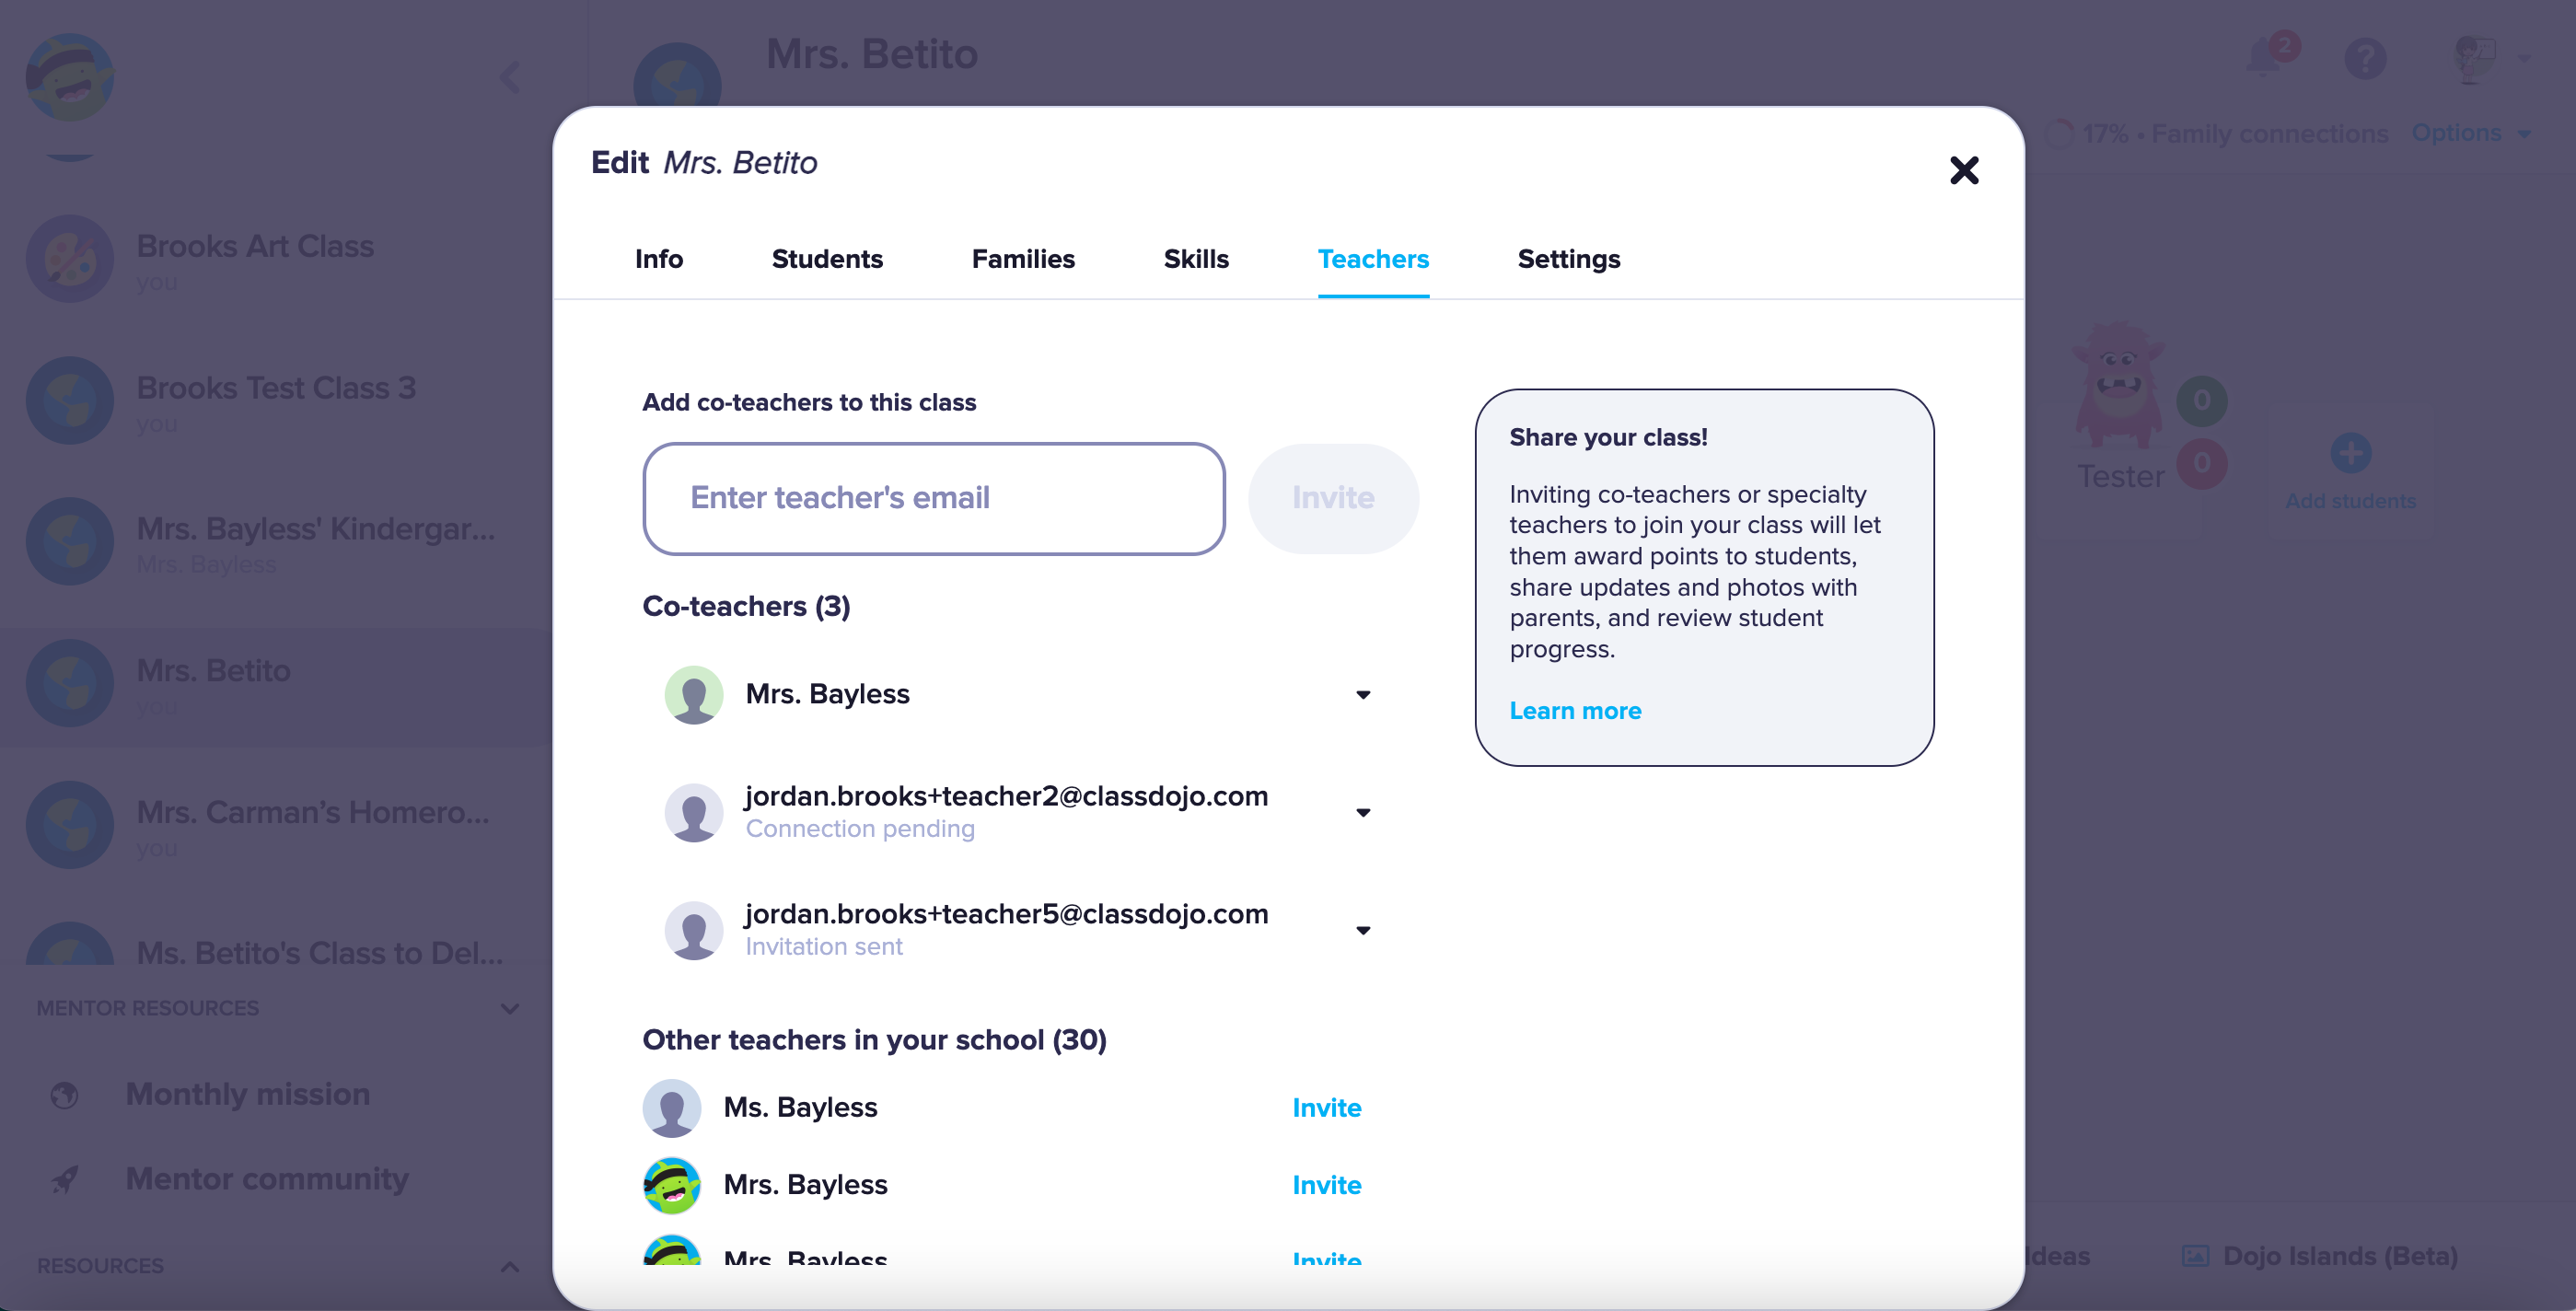Open Mentor community
The image size is (2576, 1311).
(267, 1179)
